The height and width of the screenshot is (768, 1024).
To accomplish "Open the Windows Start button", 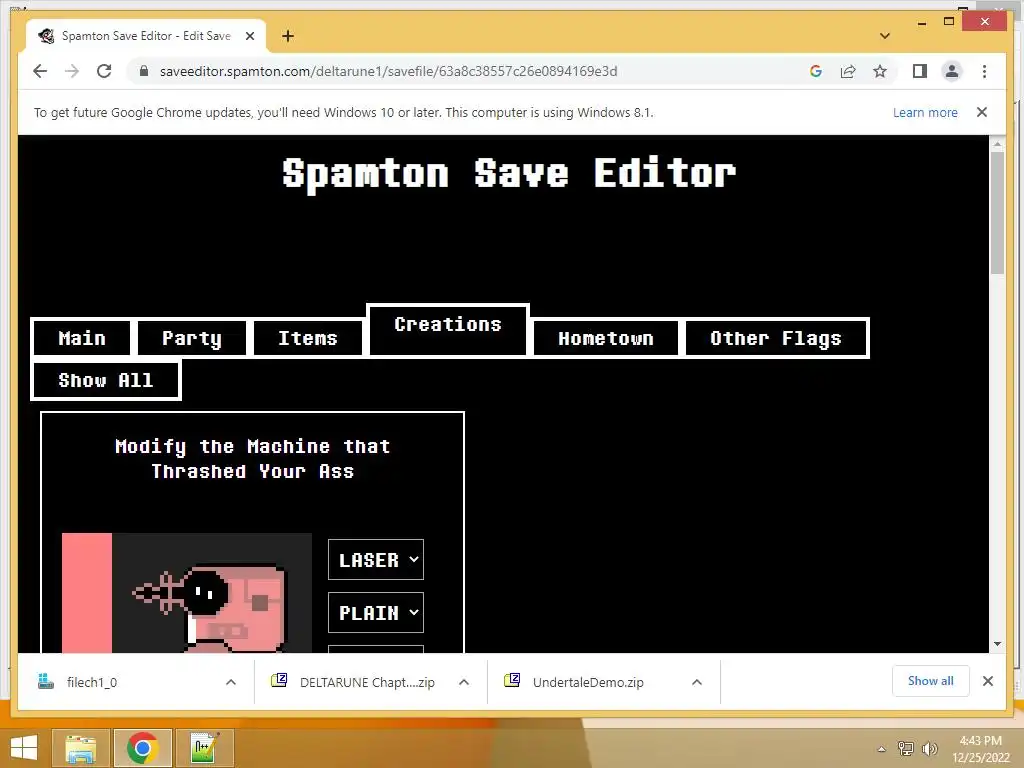I will pos(24,748).
